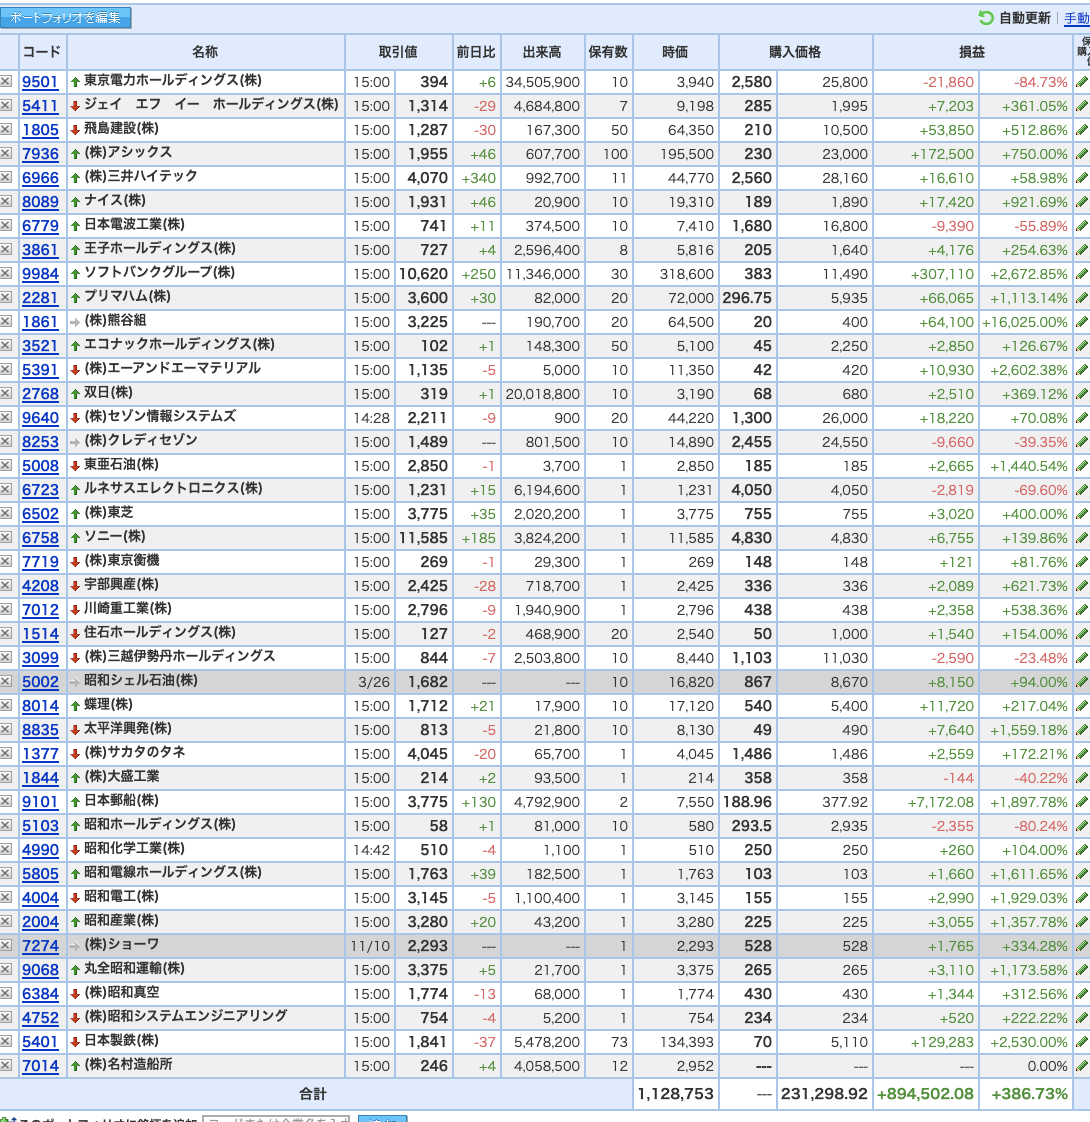This screenshot has width=1090, height=1122.
Task: Click the 保有数 column header
Action: tap(608, 52)
